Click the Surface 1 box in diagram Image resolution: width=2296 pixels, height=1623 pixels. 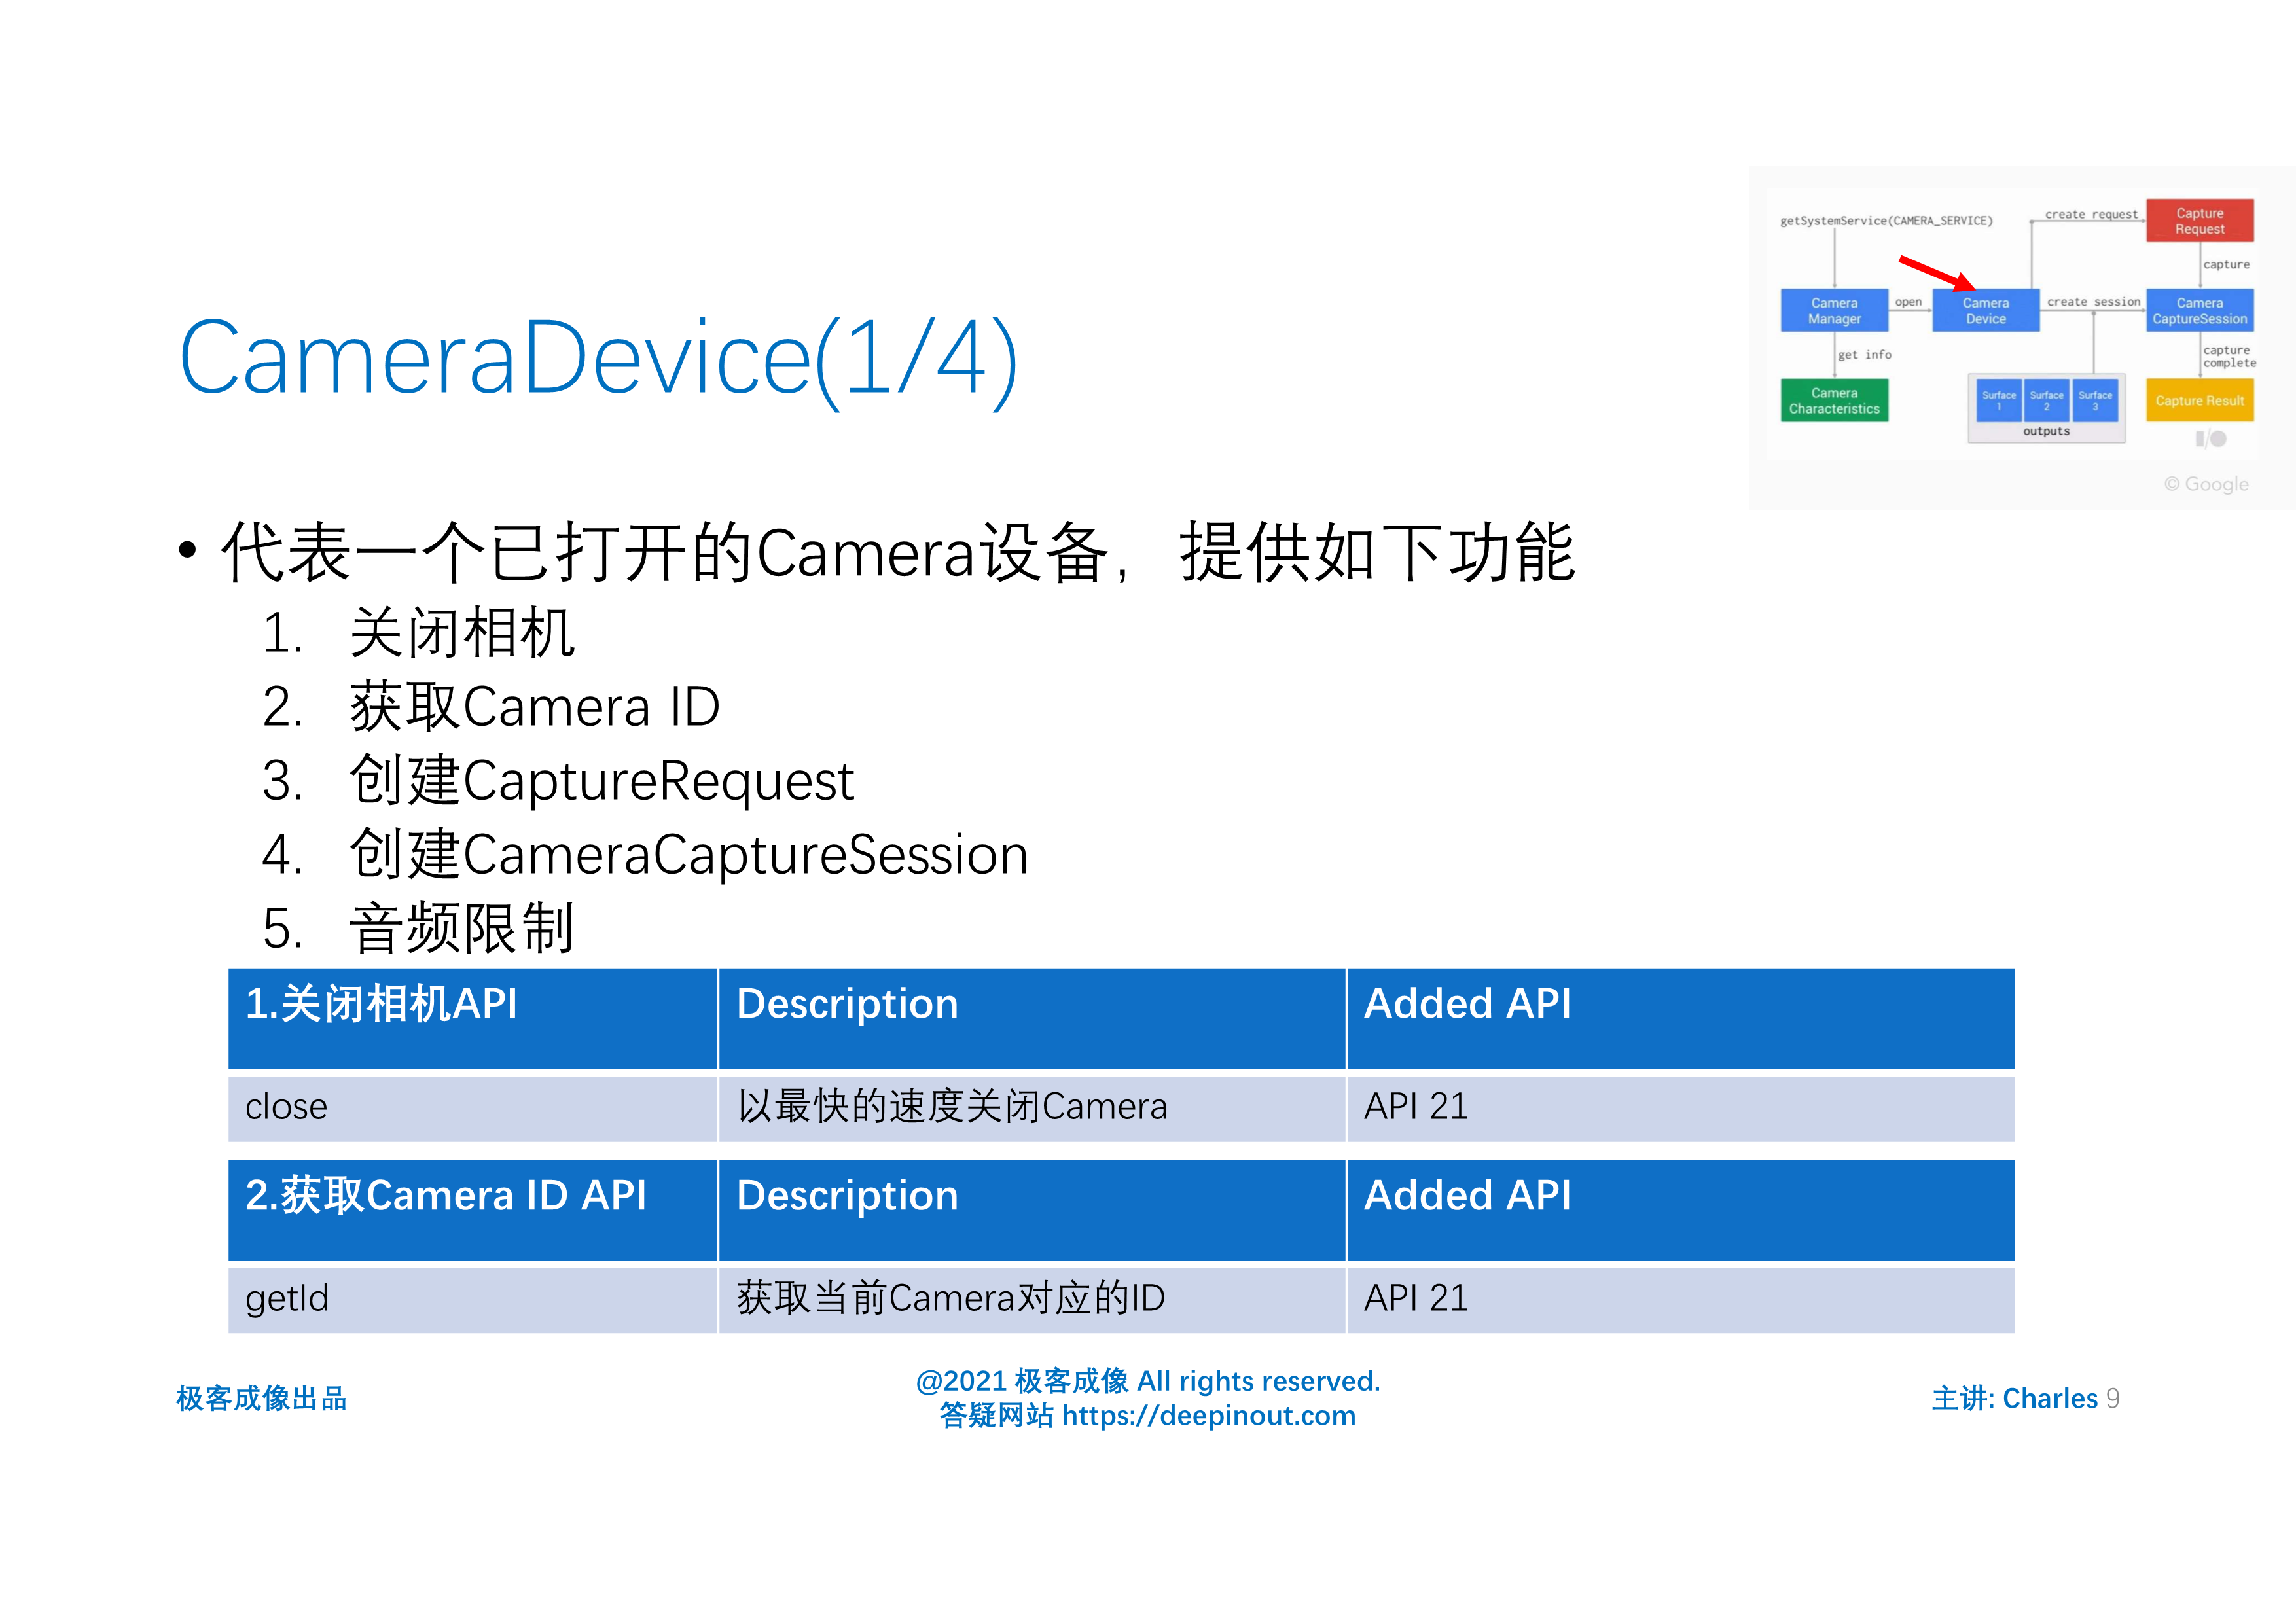[x=1999, y=400]
